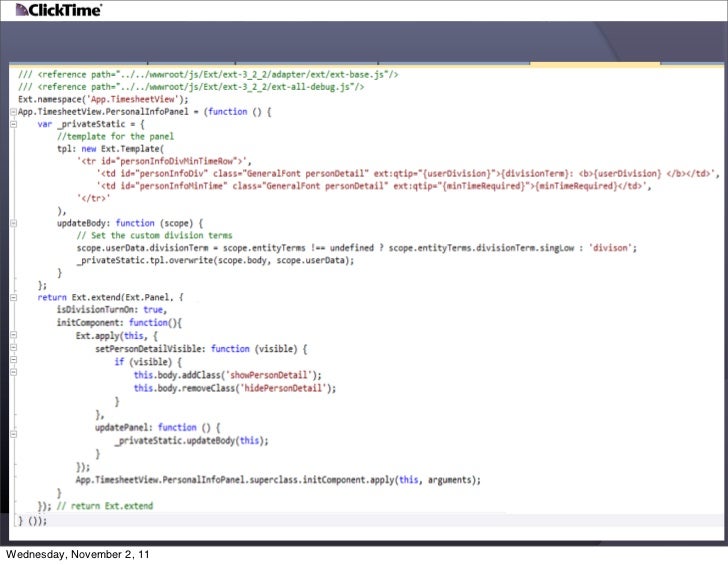Viewport: 728px width, 565px height.
Task: Click the personInfoDivMinTimeRow tr string
Action: (164, 161)
